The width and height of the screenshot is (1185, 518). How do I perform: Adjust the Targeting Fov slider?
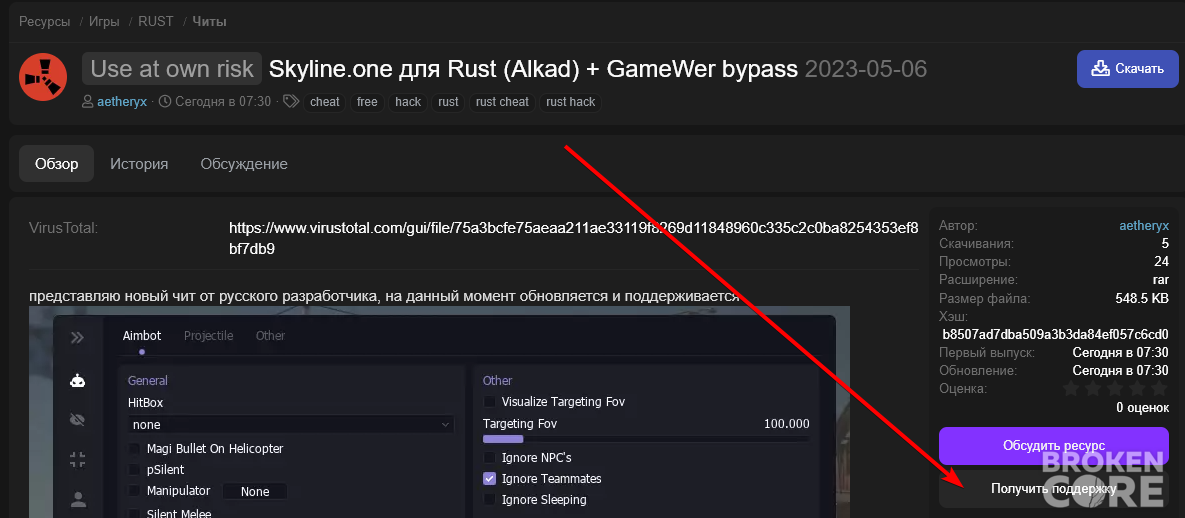click(646, 439)
